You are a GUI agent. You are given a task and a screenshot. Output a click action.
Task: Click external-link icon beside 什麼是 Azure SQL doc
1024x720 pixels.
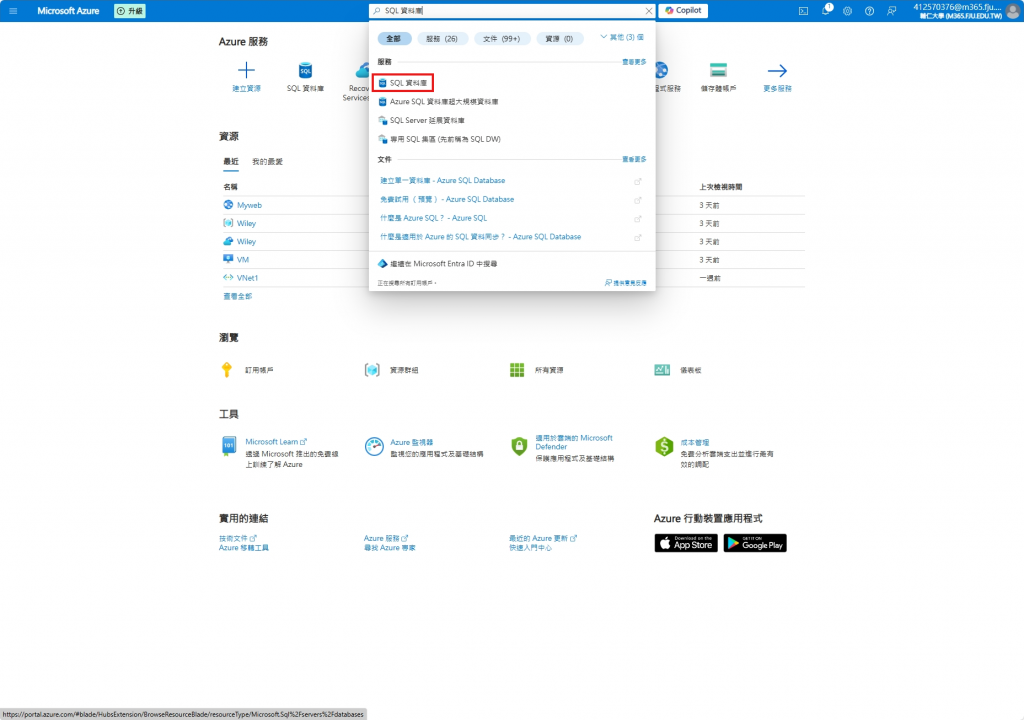[x=637, y=220]
